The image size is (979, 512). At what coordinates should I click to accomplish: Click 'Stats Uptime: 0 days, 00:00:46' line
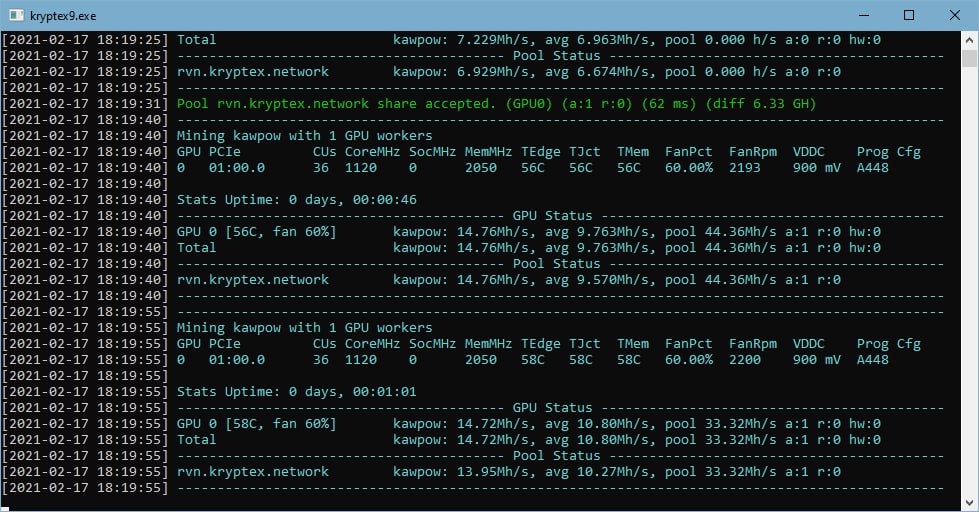297,200
